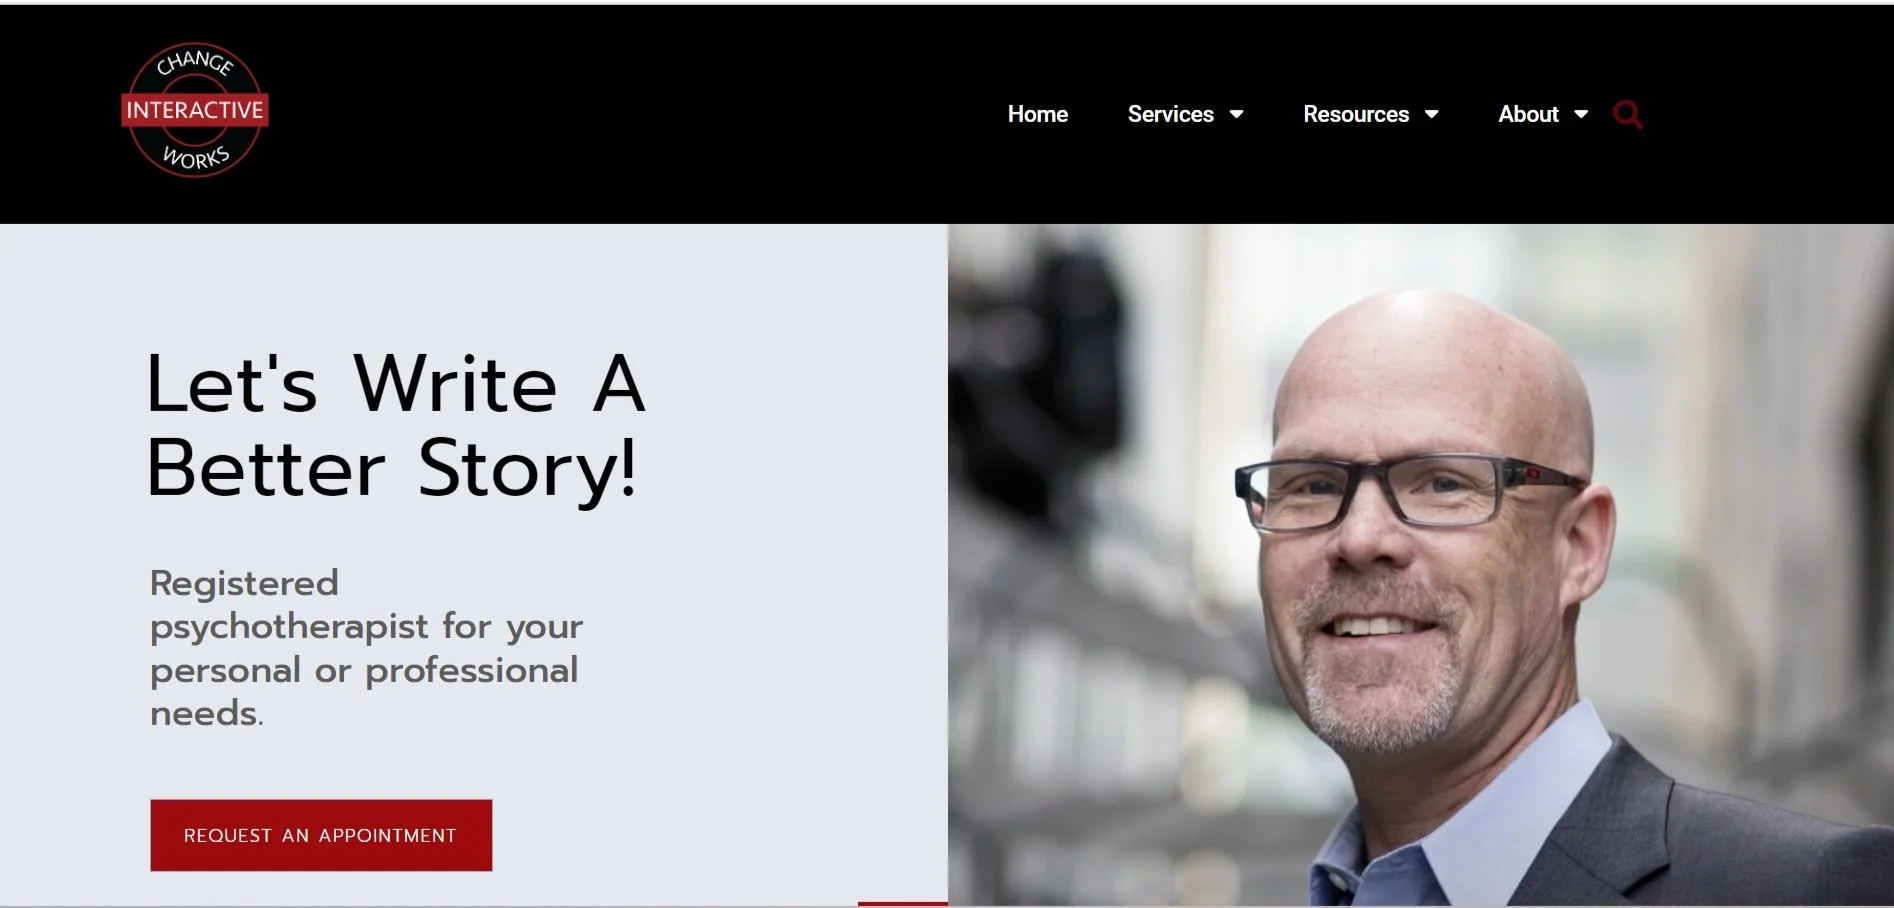Click the red slide progress bar
1894x908 pixels.
[x=902, y=903]
